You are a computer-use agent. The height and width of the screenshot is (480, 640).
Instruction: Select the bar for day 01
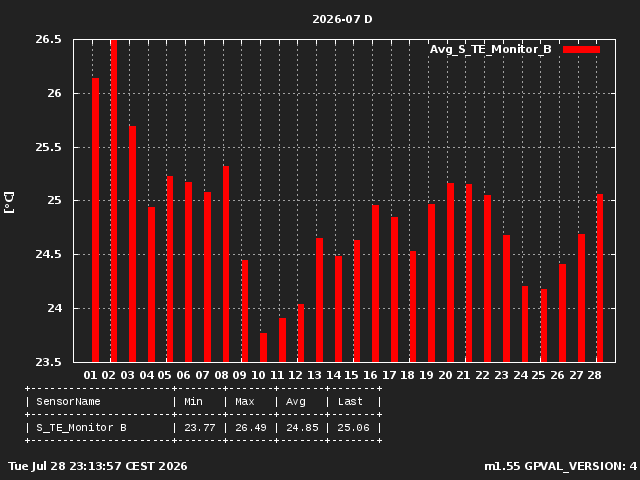[x=96, y=220]
